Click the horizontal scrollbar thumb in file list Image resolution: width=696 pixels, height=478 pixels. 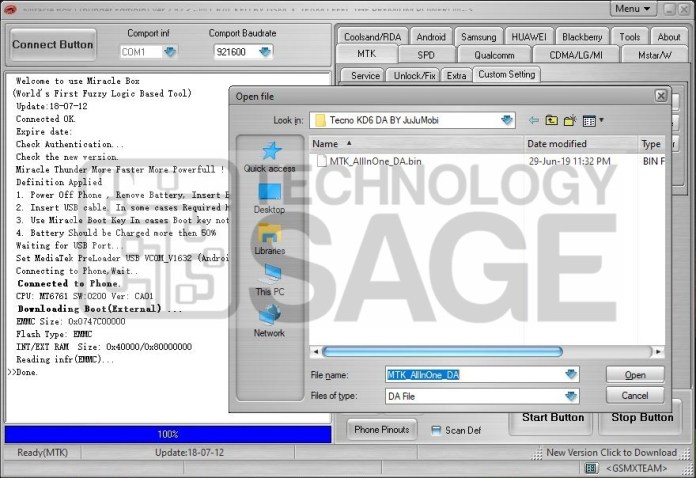pos(443,352)
